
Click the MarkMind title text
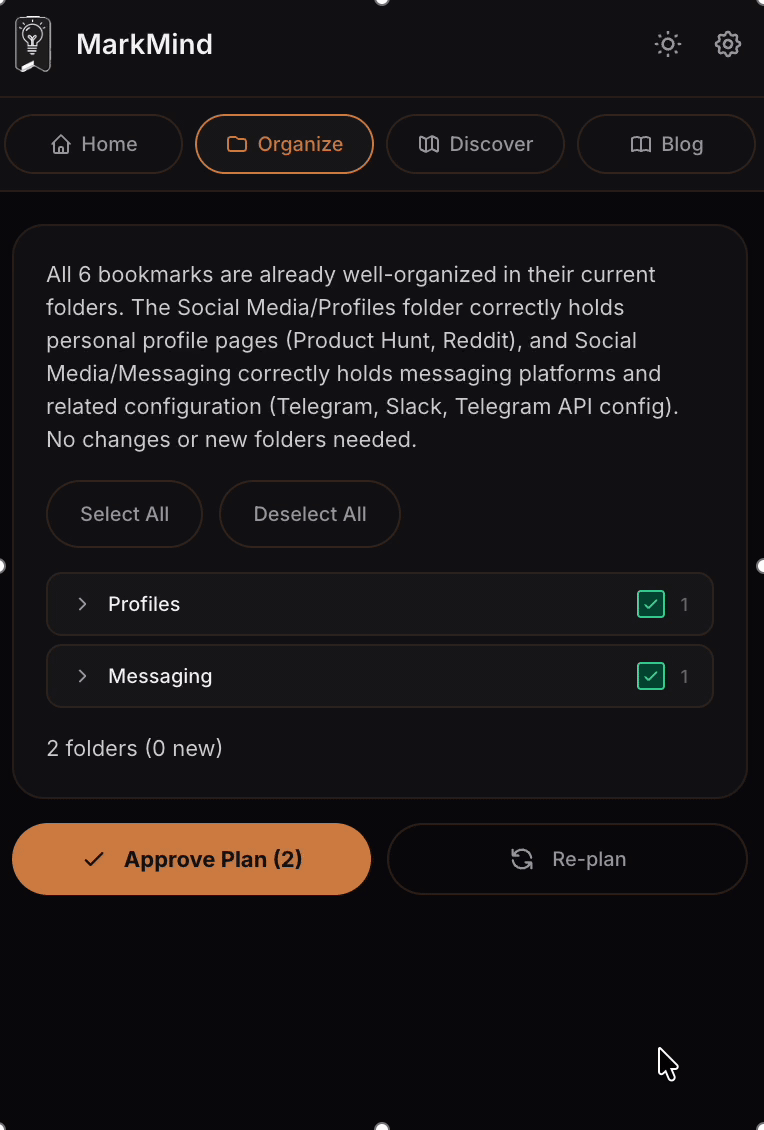coord(144,44)
